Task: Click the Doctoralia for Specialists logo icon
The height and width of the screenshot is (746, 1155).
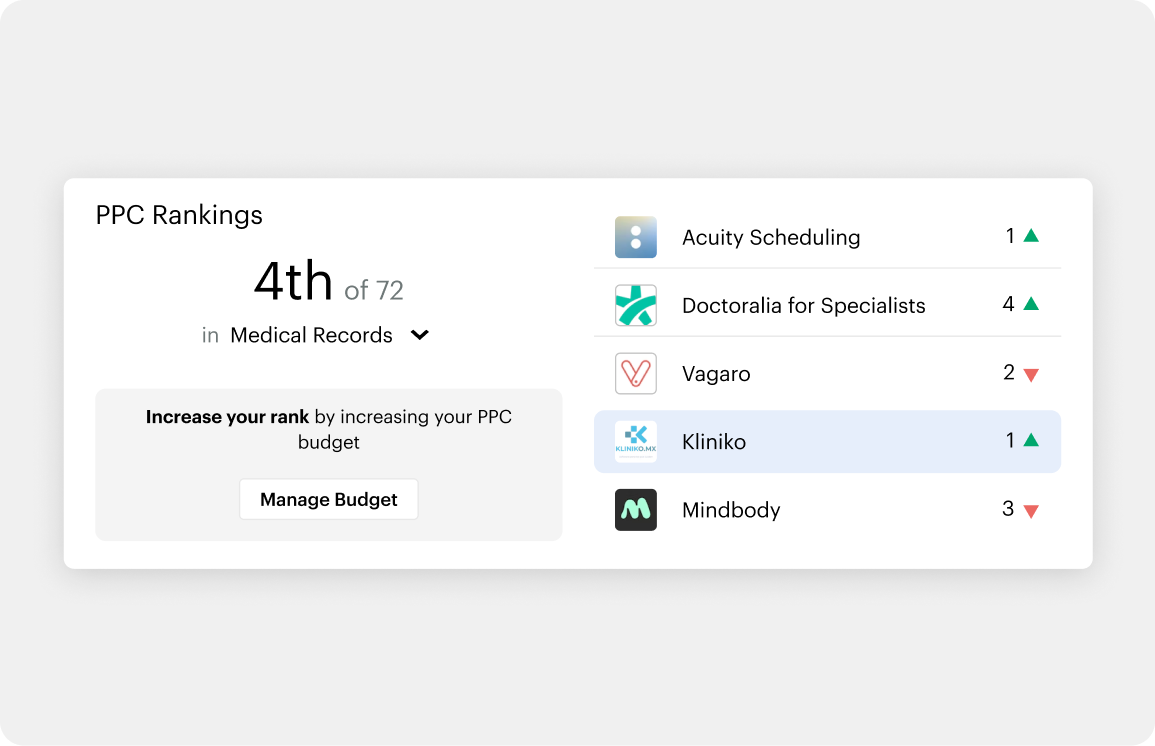Action: 636,306
